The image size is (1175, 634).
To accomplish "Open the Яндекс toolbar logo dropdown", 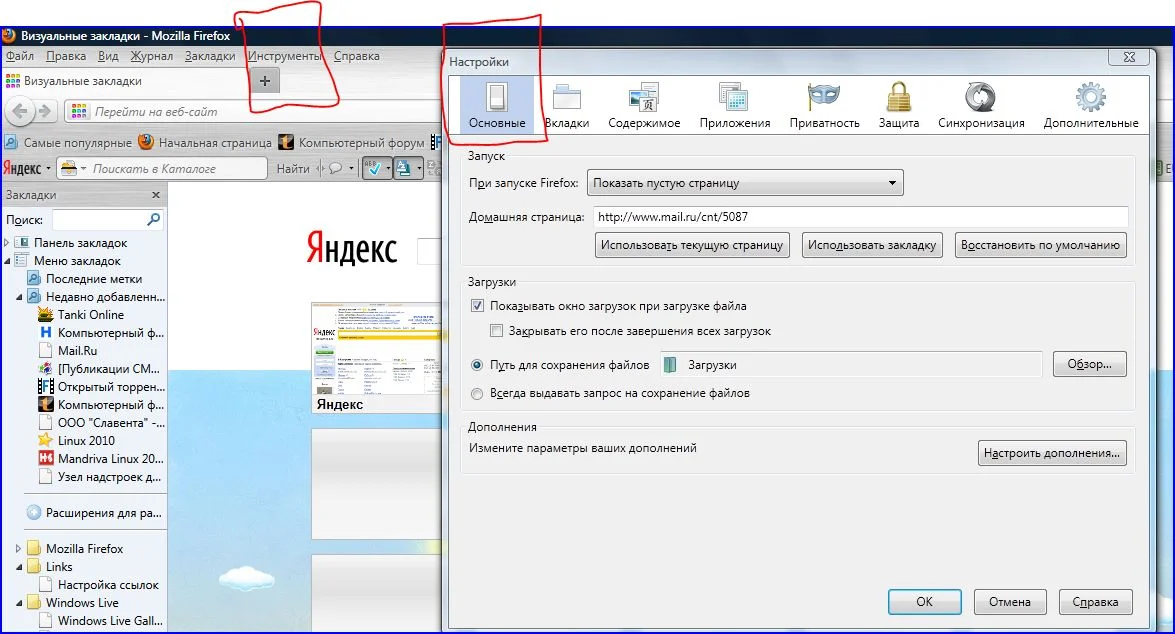I will pyautogui.click(x=27, y=169).
